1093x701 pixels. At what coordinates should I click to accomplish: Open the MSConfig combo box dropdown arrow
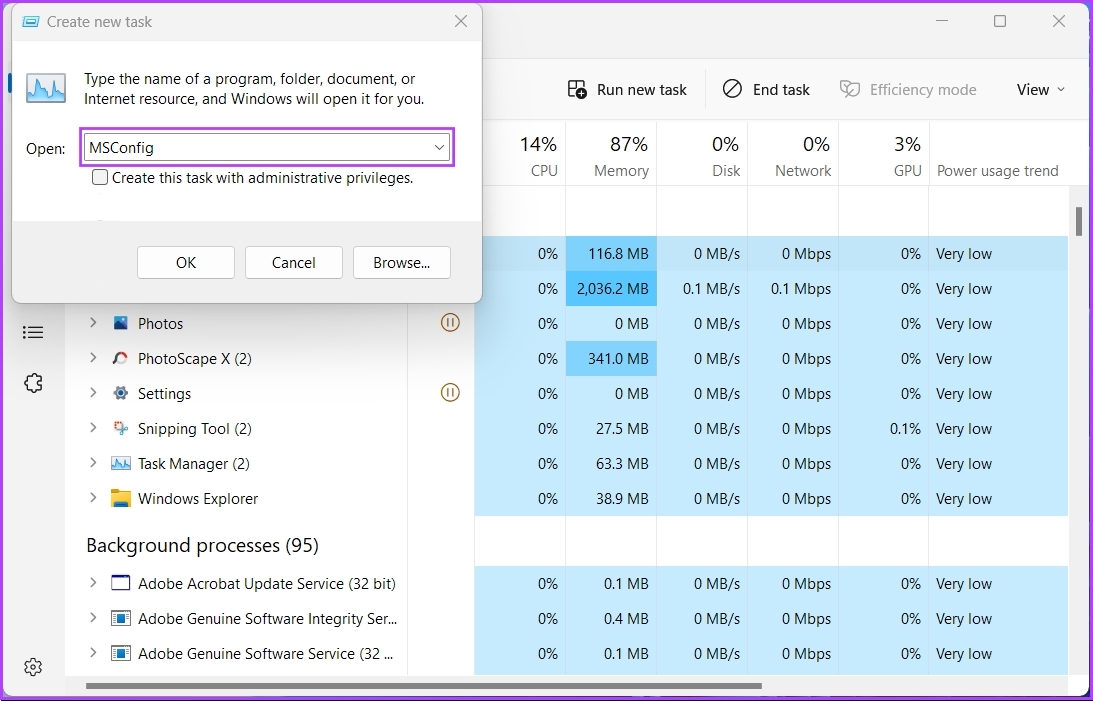[x=439, y=147]
